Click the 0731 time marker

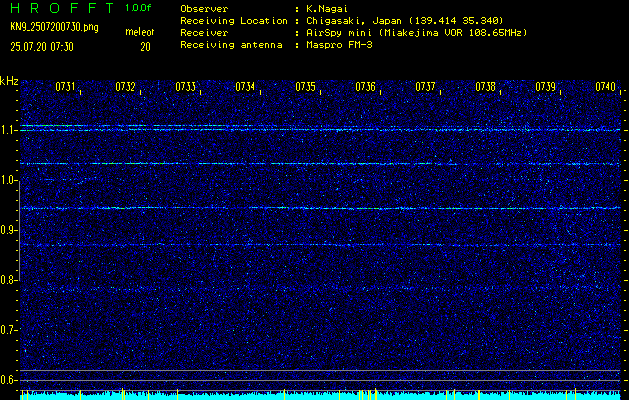point(65,87)
